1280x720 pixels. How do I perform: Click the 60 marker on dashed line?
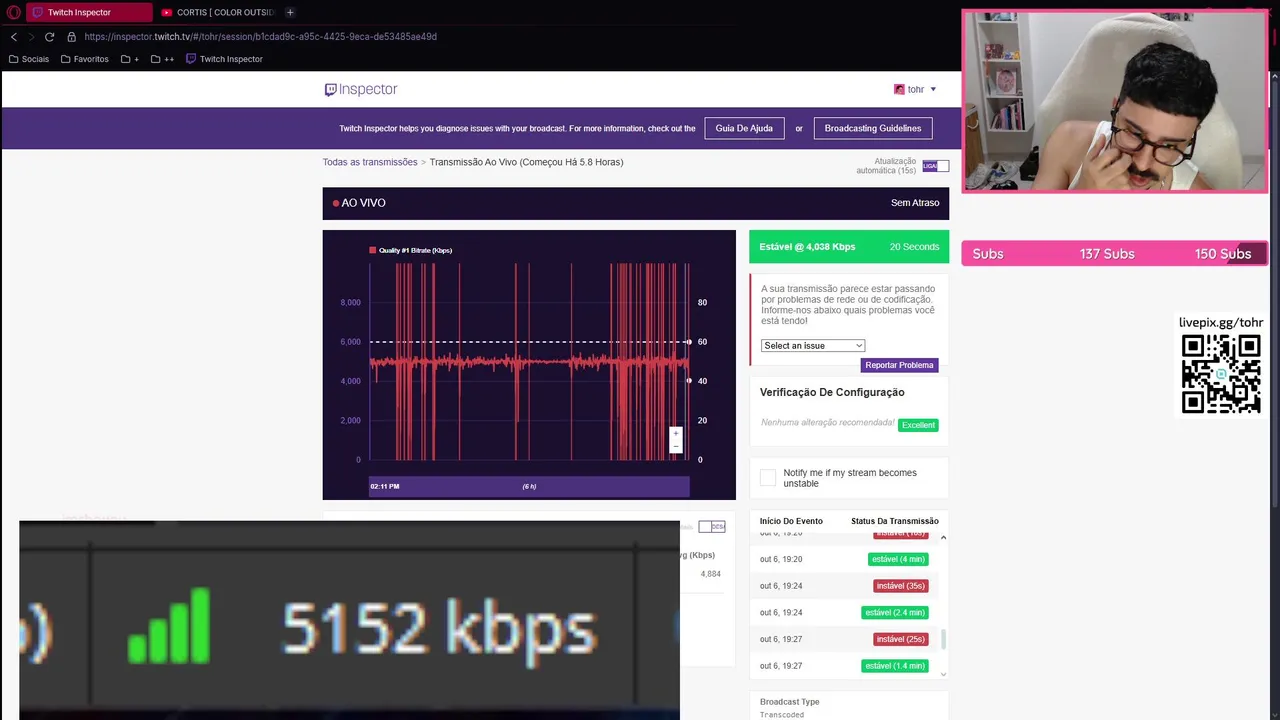689,342
